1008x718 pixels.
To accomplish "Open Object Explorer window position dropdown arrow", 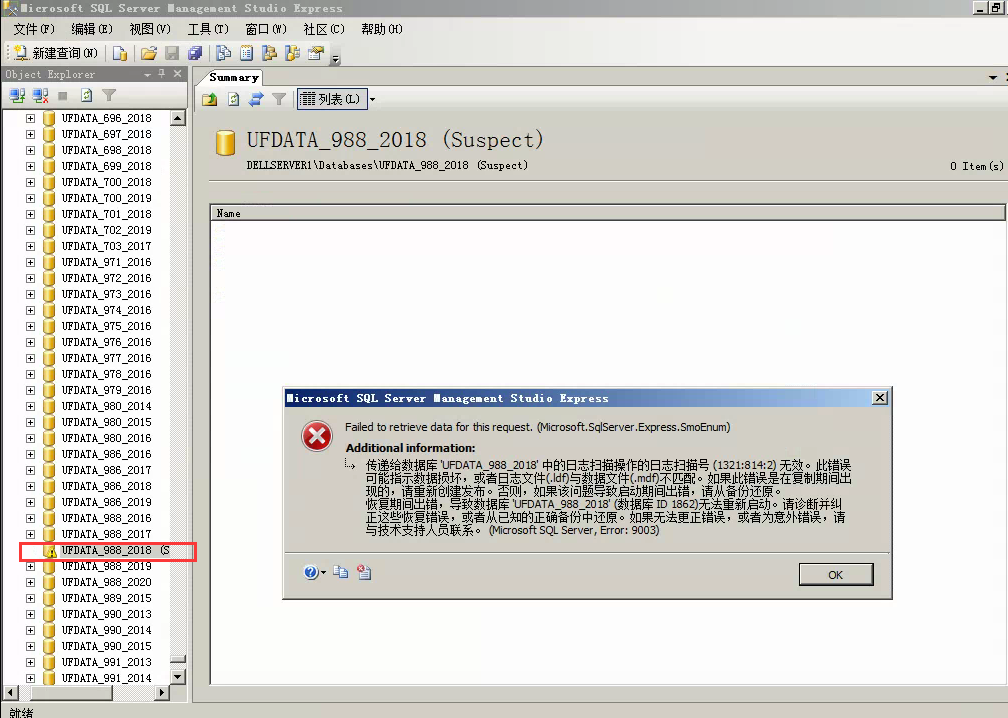I will pyautogui.click(x=148, y=75).
